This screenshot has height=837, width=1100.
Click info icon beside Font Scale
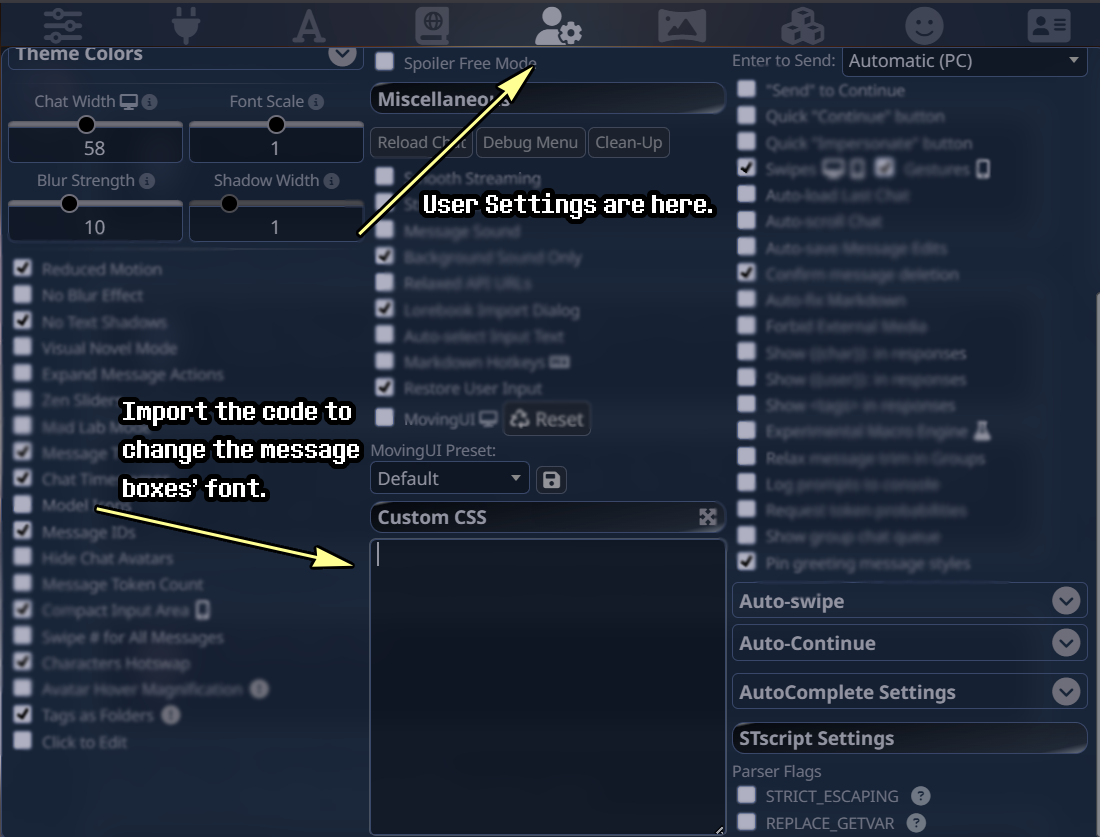coord(316,102)
